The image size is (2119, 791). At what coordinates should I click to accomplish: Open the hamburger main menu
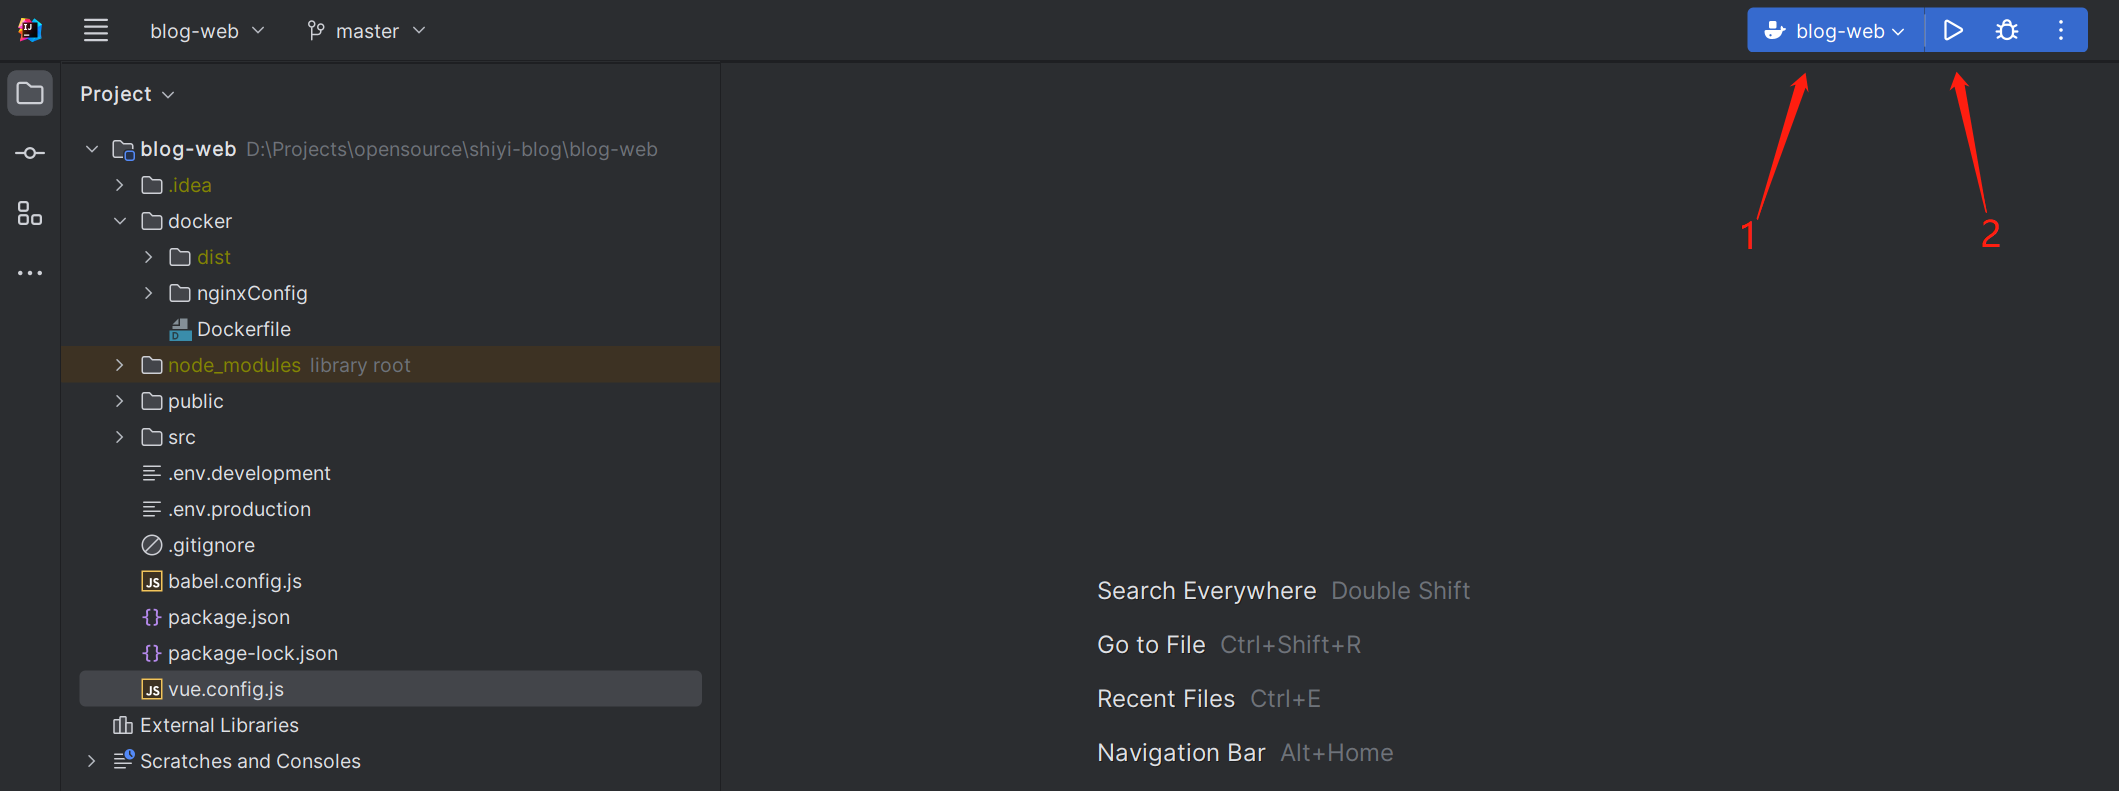96,31
